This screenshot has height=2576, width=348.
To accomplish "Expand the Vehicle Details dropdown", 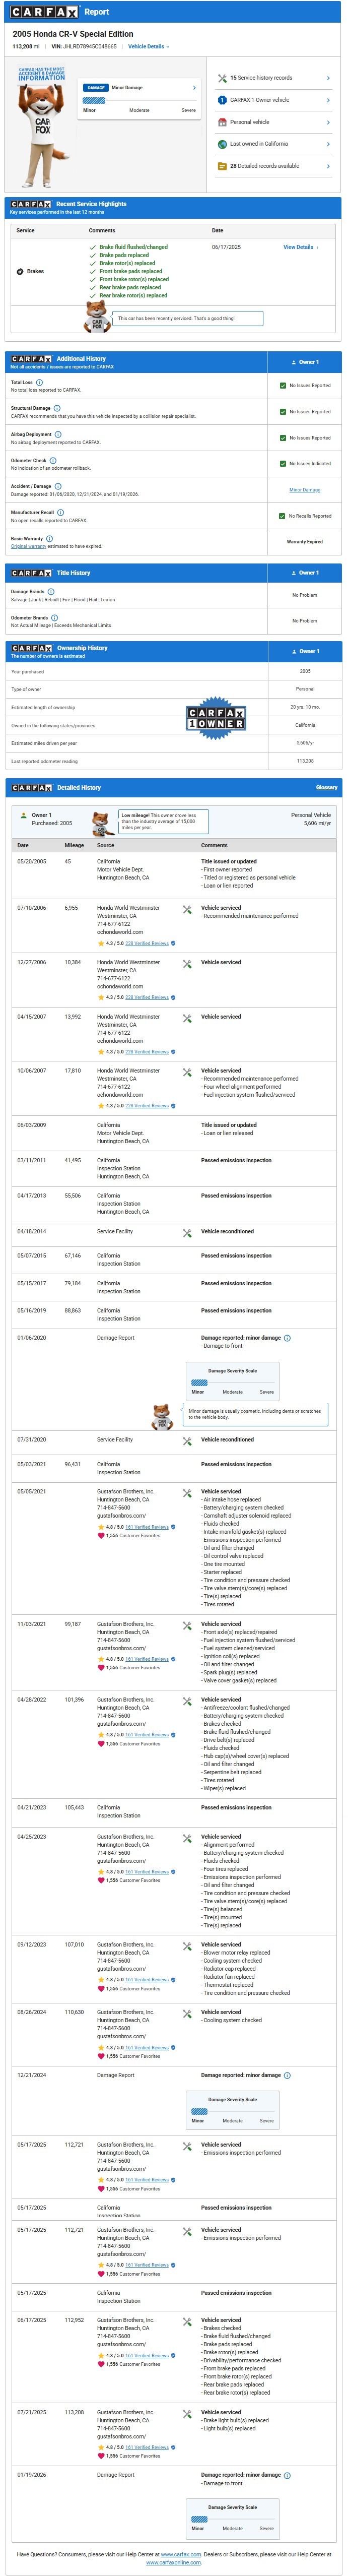I will pyautogui.click(x=149, y=47).
